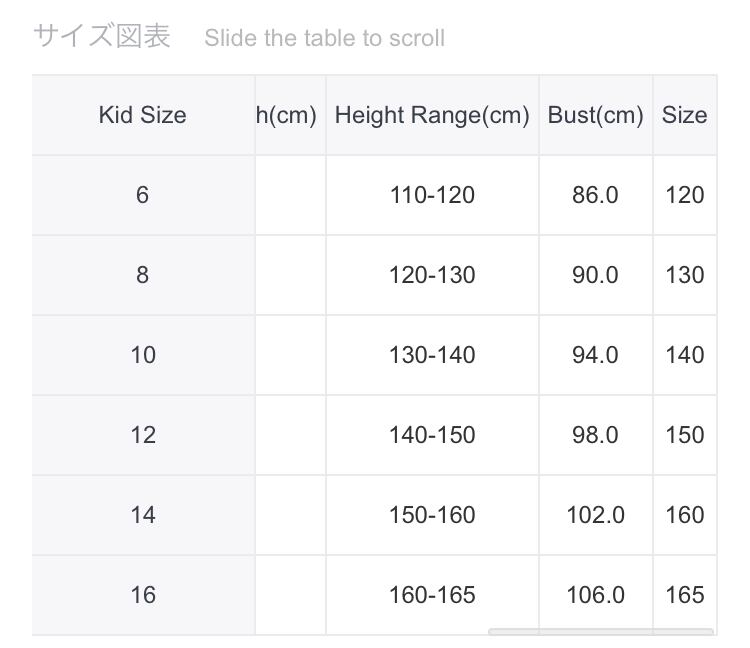
Task: Select Kid Size 16 cell
Action: coord(142,595)
